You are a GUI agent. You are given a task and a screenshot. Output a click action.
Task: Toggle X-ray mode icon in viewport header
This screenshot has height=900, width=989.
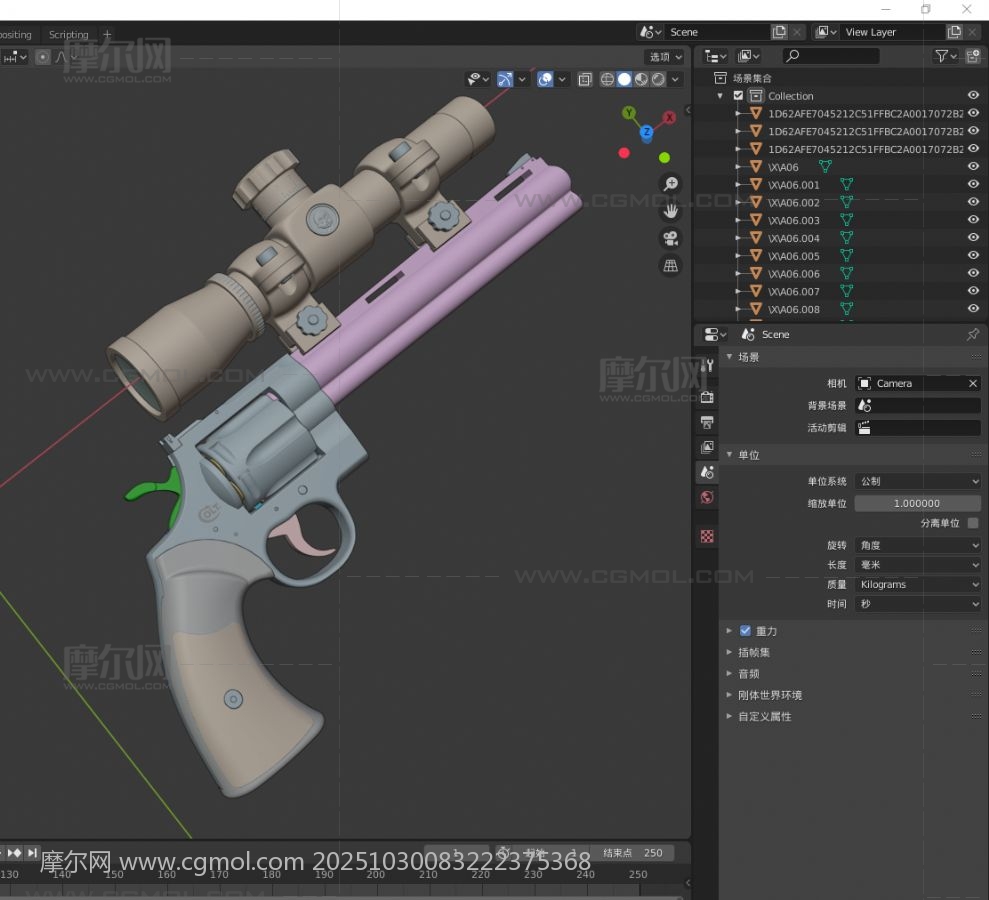(x=585, y=79)
